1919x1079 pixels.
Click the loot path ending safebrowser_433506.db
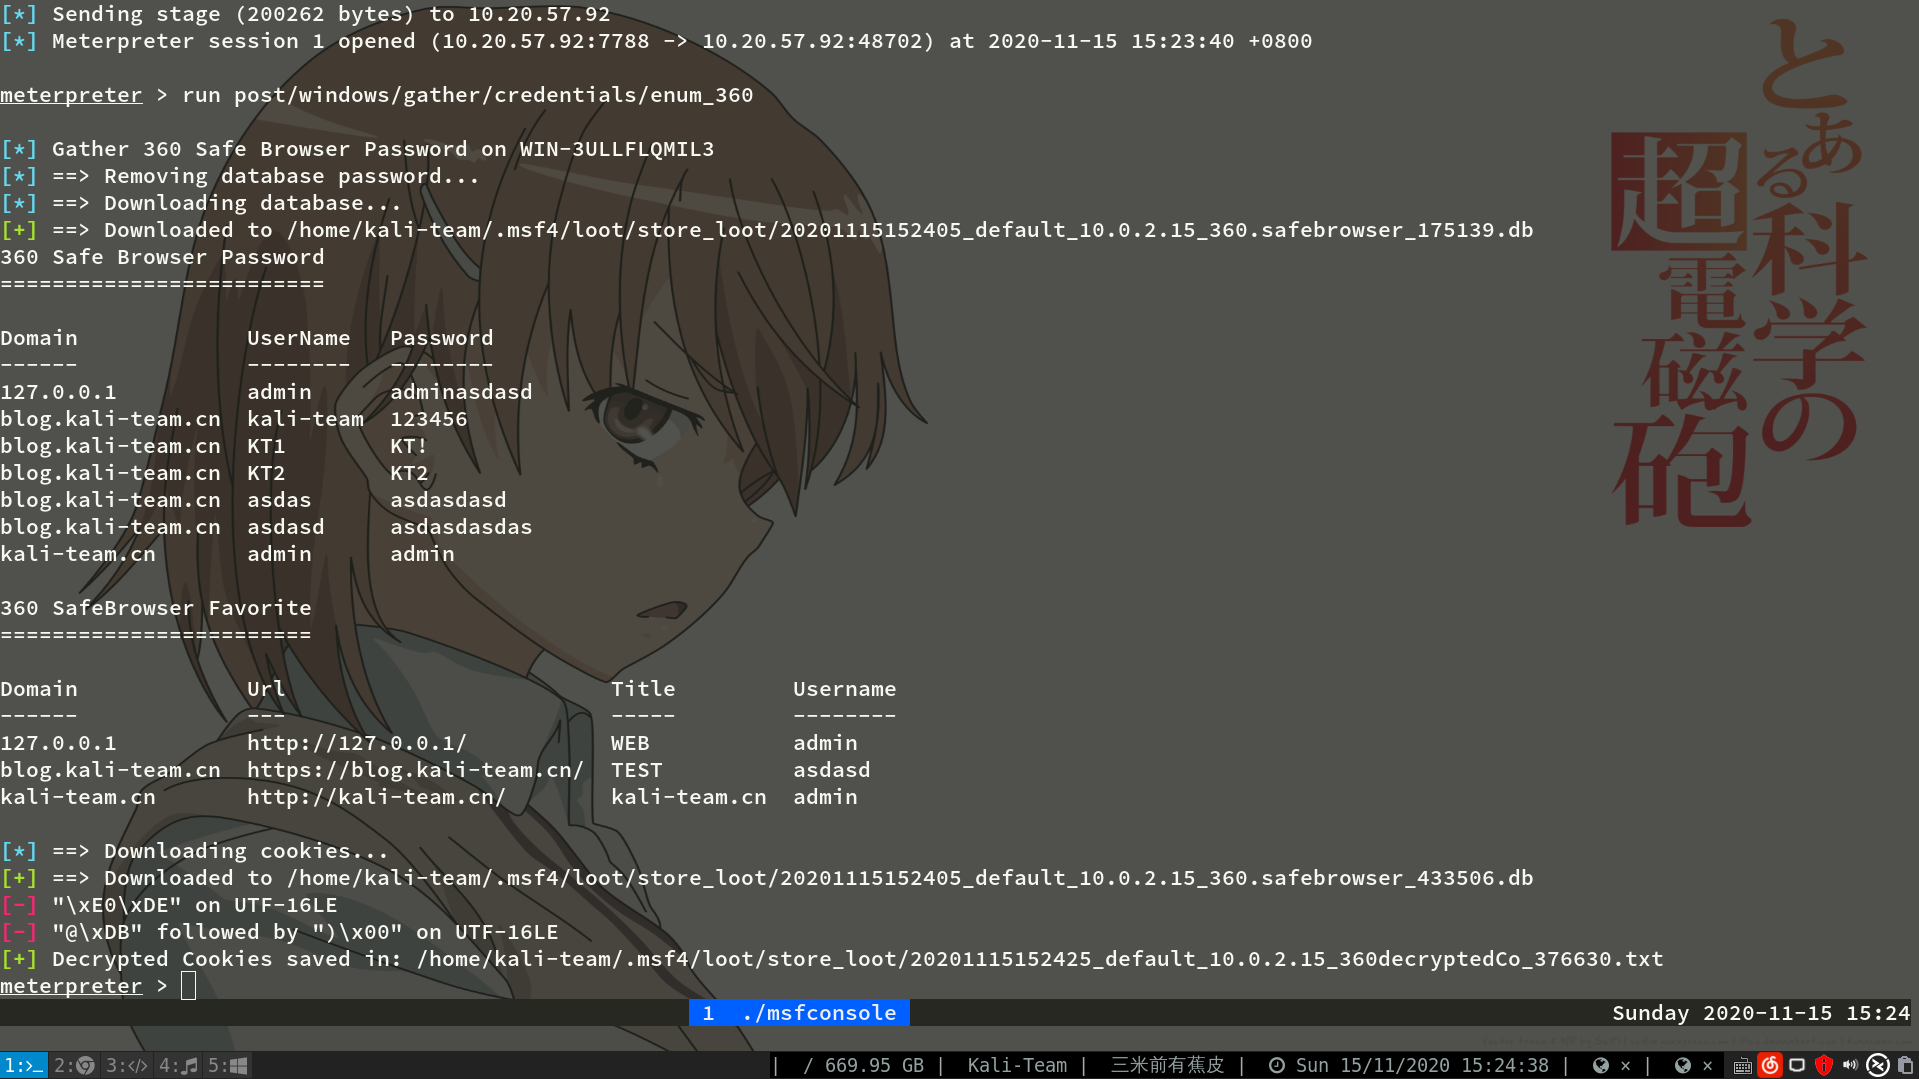[x=910, y=878]
